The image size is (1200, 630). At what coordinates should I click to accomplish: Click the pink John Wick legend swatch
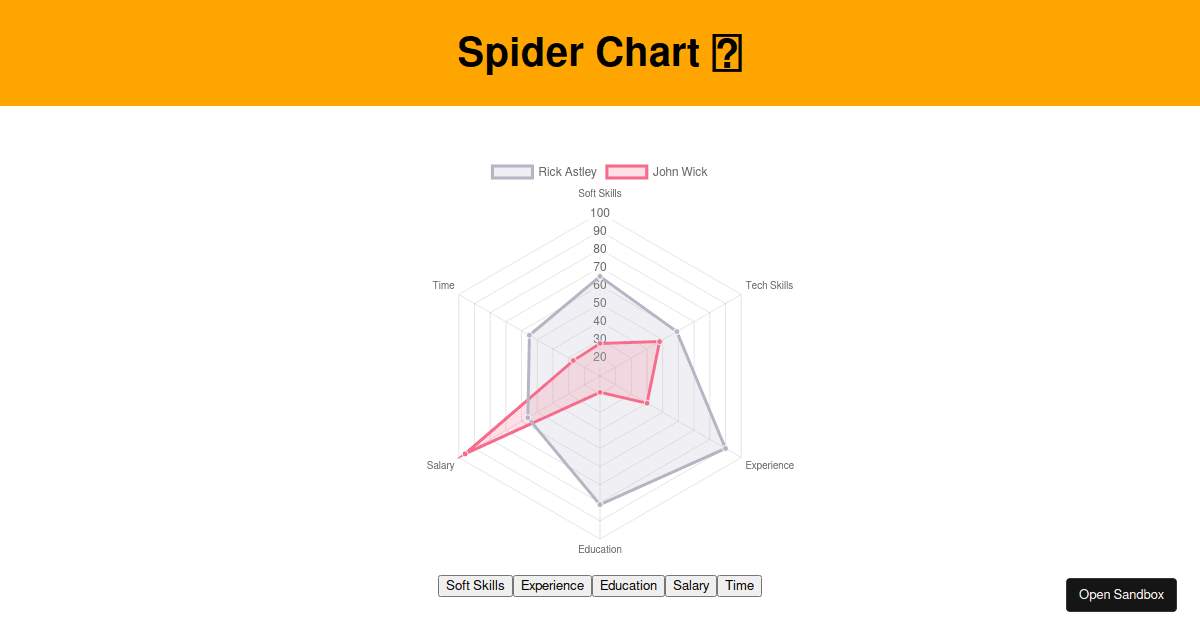point(626,171)
